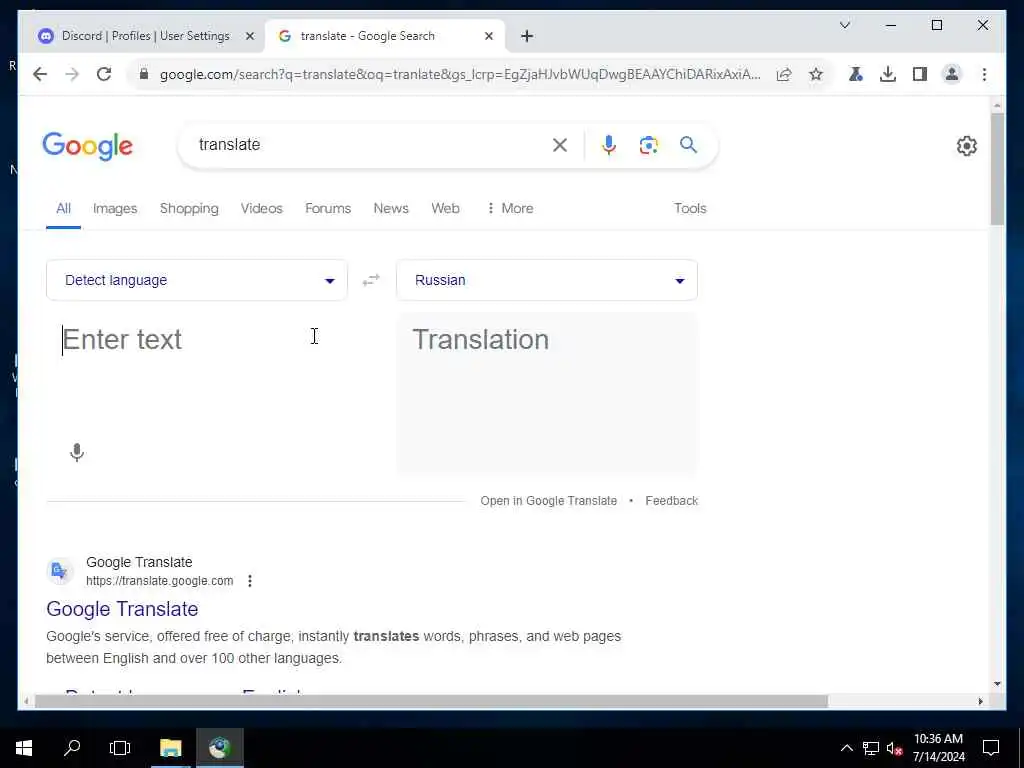Open Google Lens image search
This screenshot has height=768, width=1024.
pyautogui.click(x=648, y=145)
